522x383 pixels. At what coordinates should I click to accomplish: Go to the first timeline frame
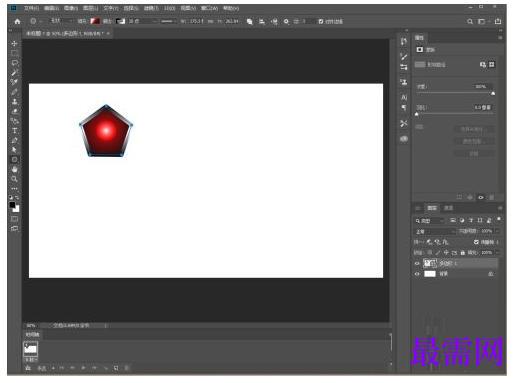tap(62, 368)
